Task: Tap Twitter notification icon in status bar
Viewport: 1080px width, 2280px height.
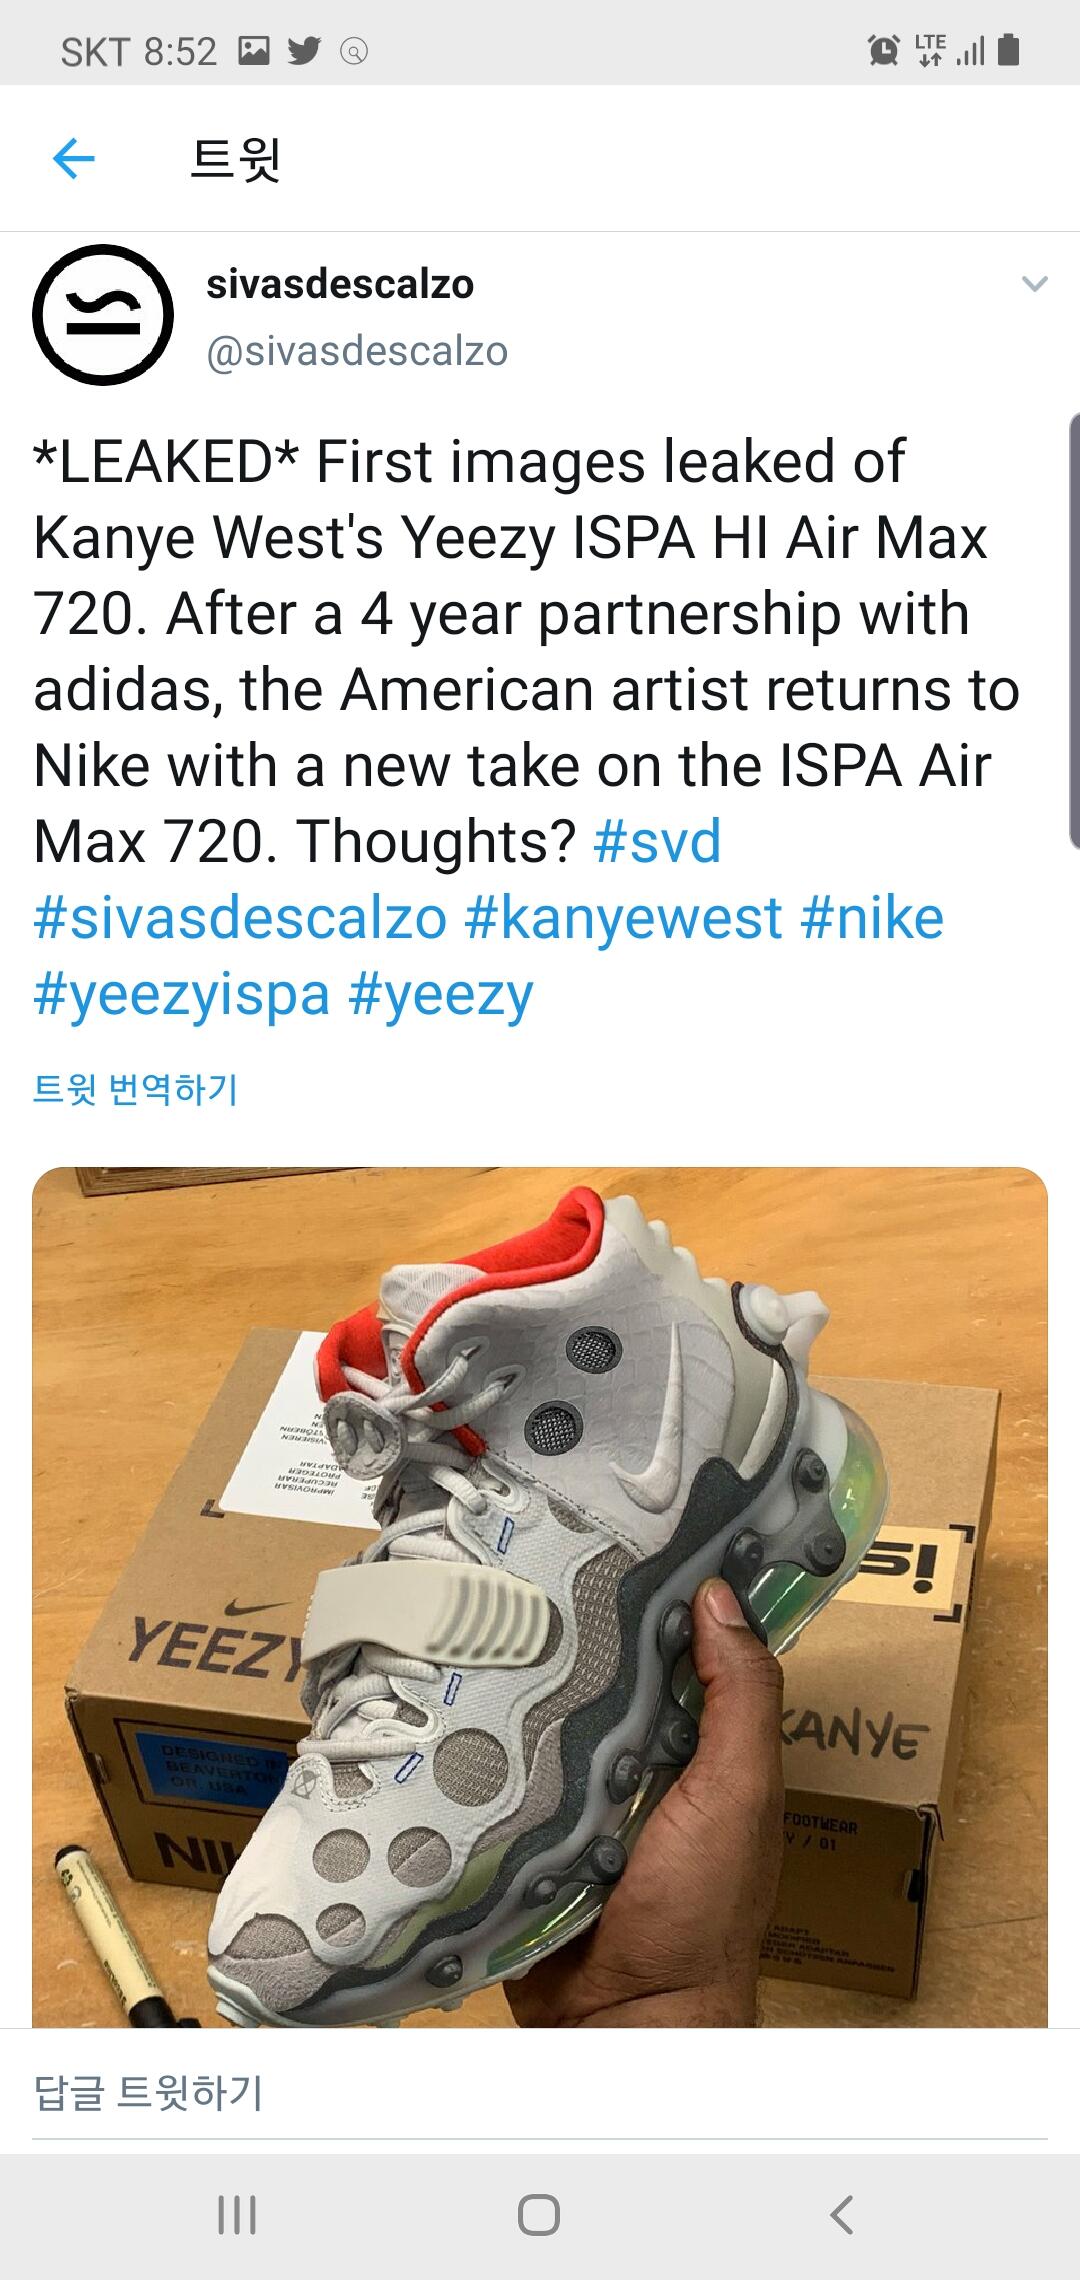Action: point(304,51)
